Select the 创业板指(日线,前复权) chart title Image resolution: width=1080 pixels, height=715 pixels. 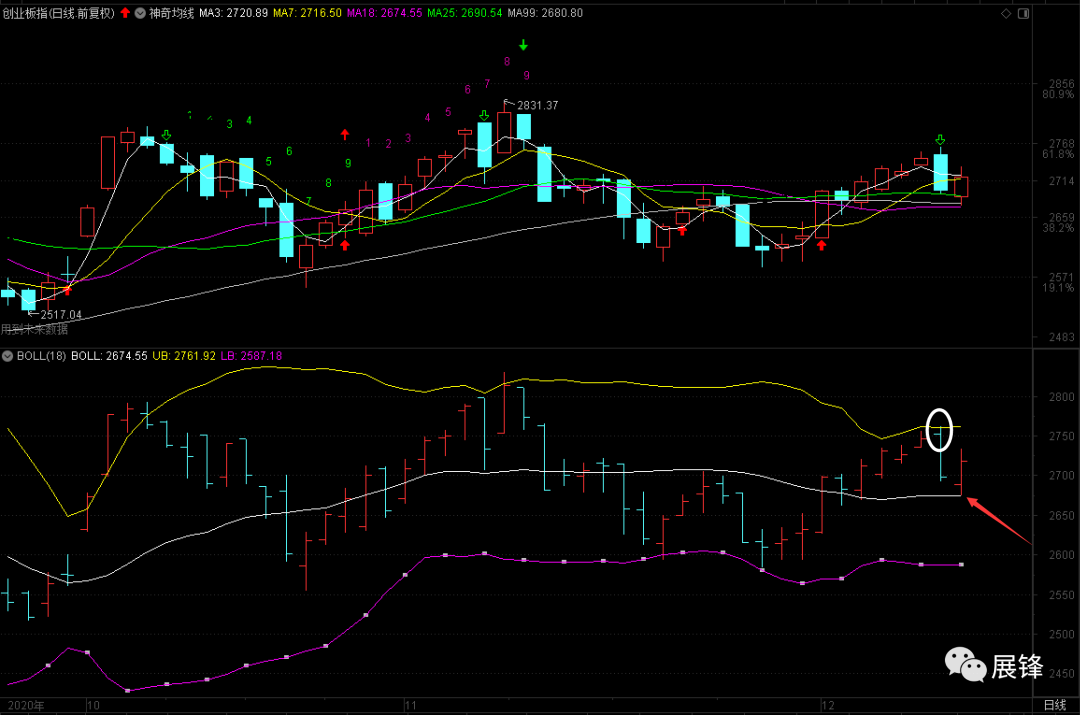coord(59,13)
